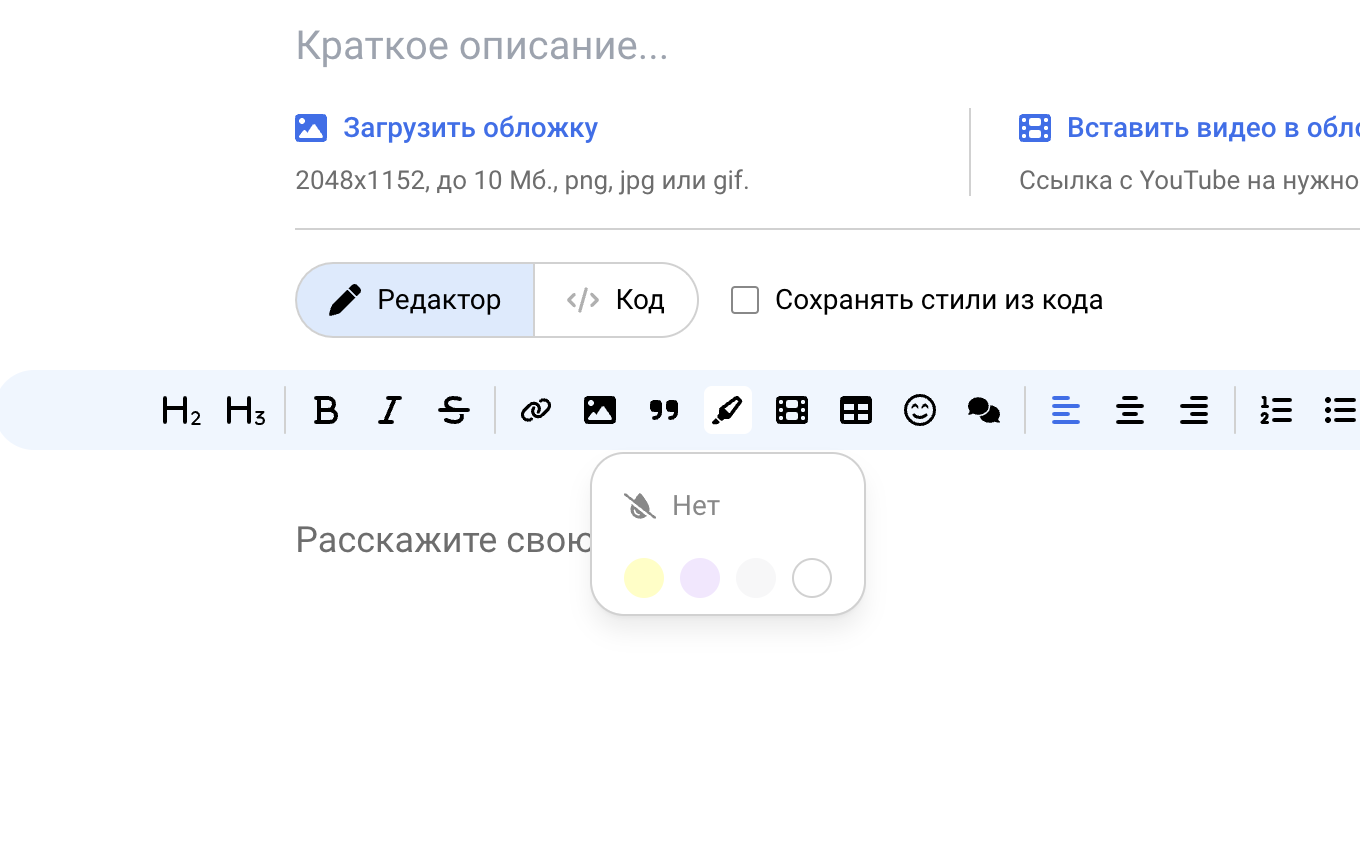Select Нет to remove highlight
Image resolution: width=1360 pixels, height=844 pixels.
click(672, 506)
